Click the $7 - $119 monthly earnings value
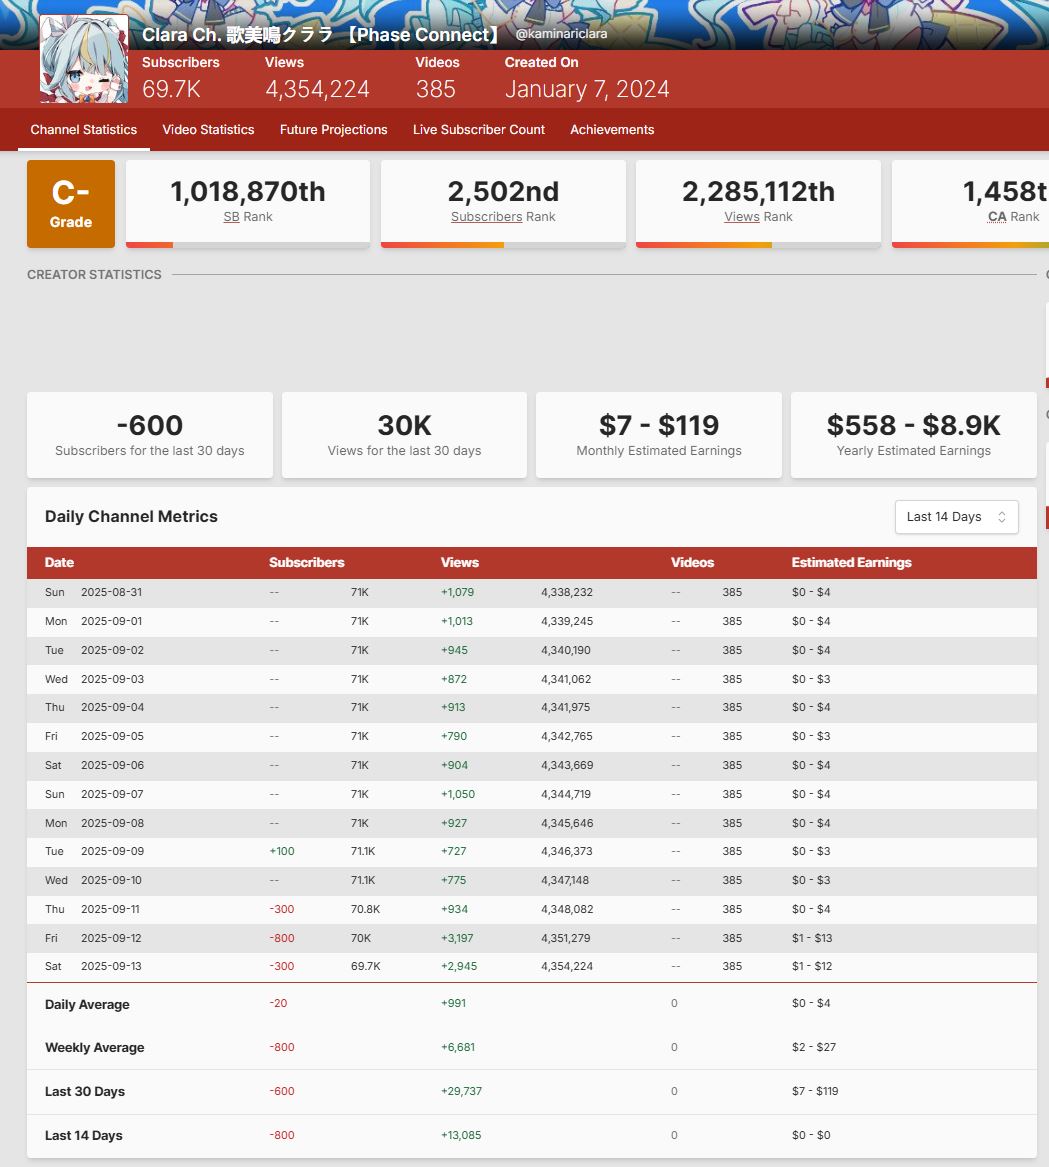The height and width of the screenshot is (1167, 1049). pyautogui.click(x=659, y=425)
